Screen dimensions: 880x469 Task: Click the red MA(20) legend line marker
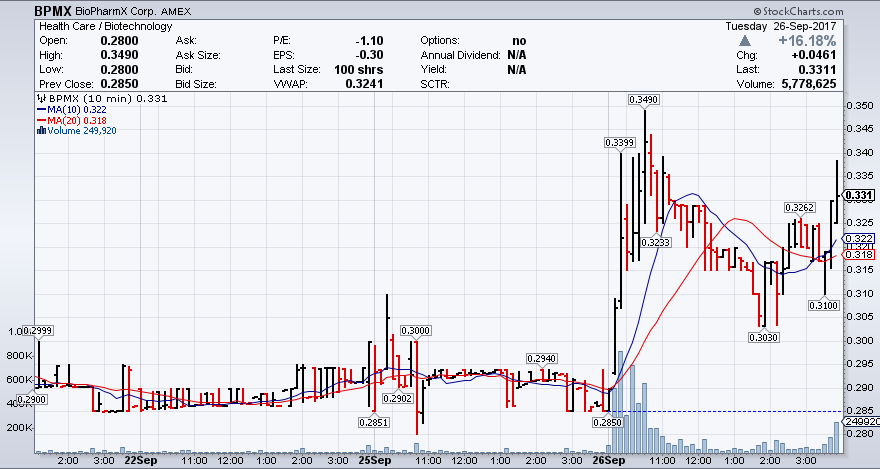41,120
